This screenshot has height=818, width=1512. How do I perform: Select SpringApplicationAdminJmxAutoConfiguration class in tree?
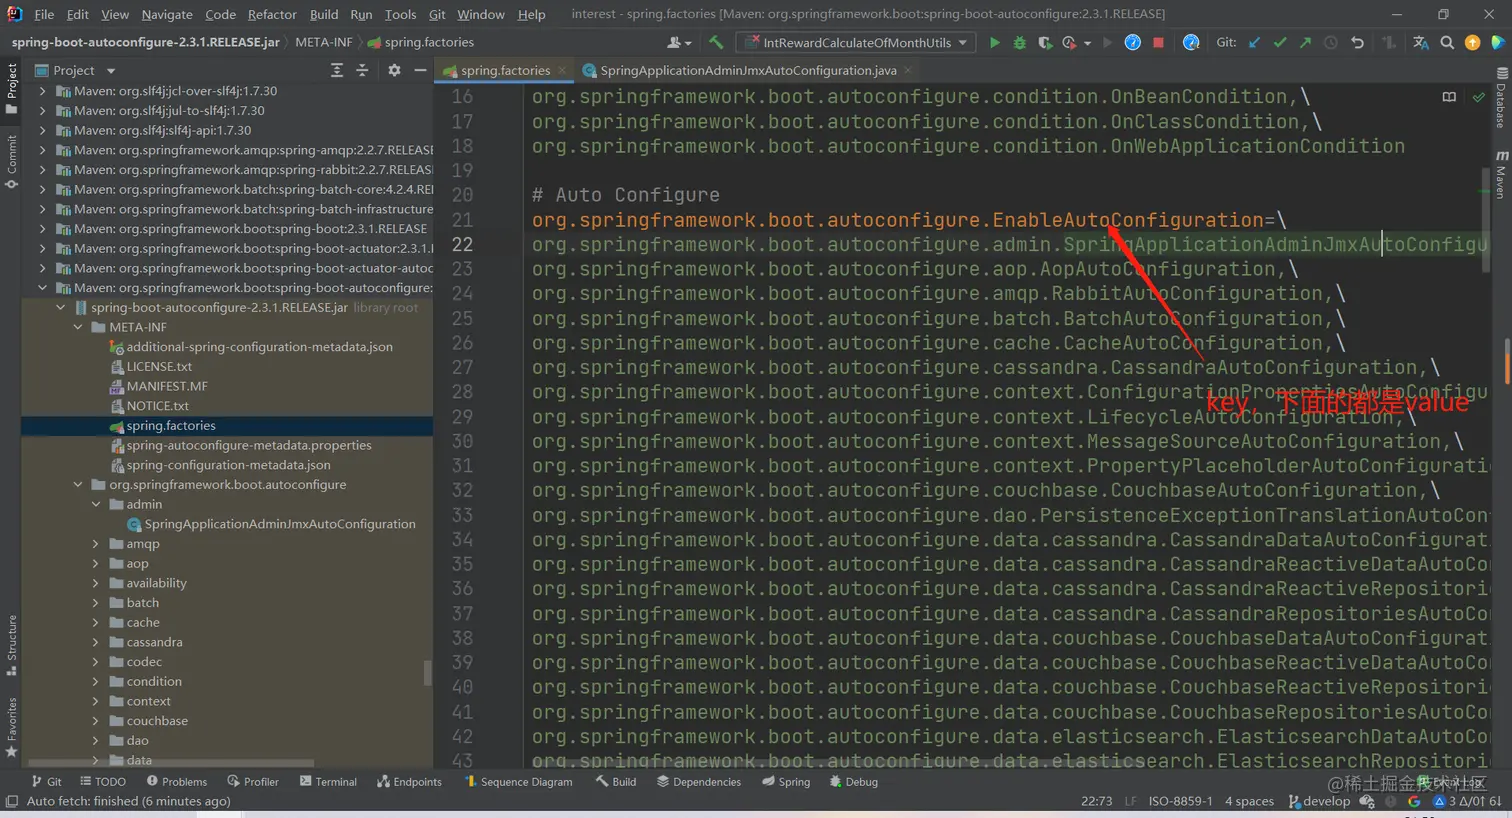point(271,524)
